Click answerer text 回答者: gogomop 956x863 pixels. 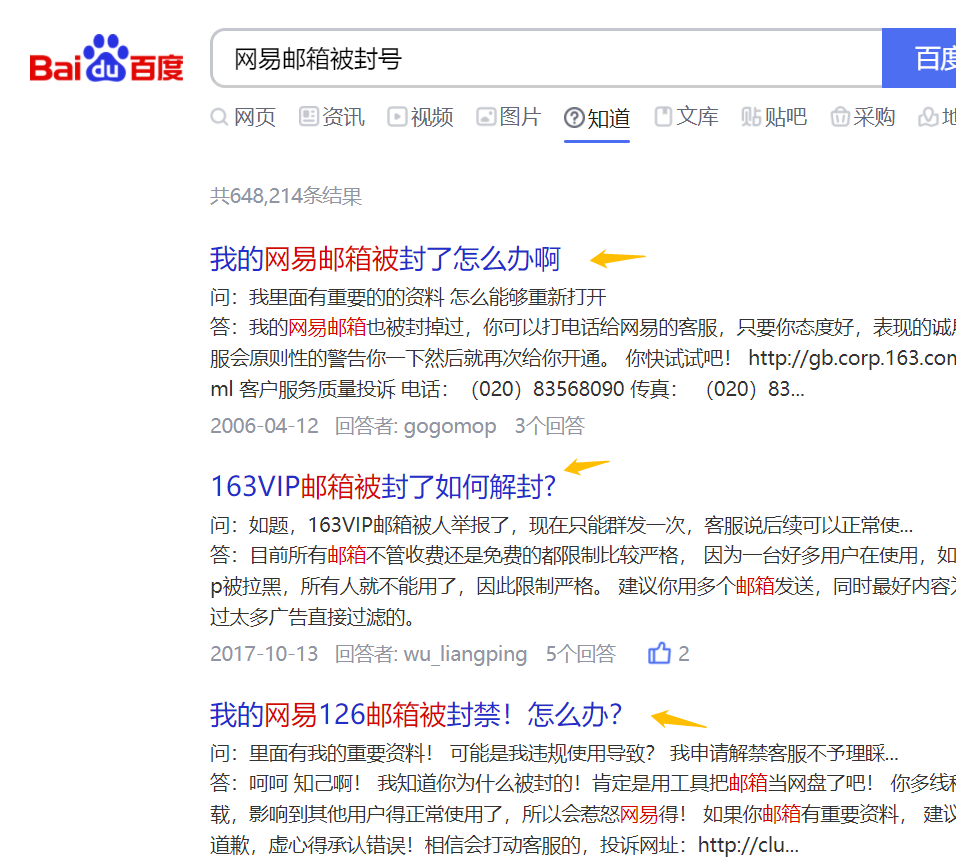[415, 426]
